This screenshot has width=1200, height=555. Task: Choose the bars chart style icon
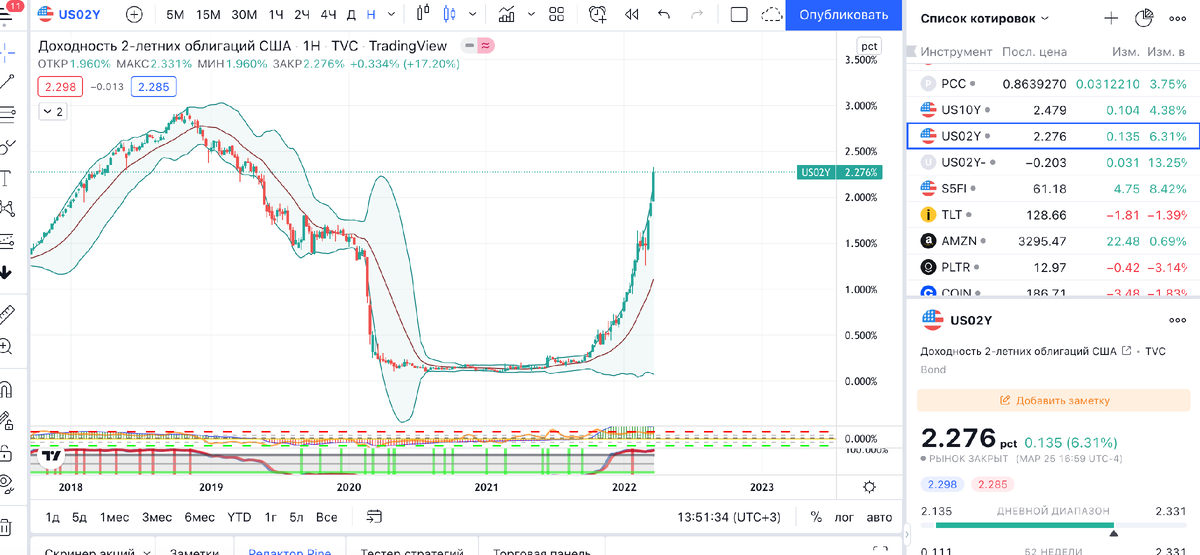(x=425, y=15)
